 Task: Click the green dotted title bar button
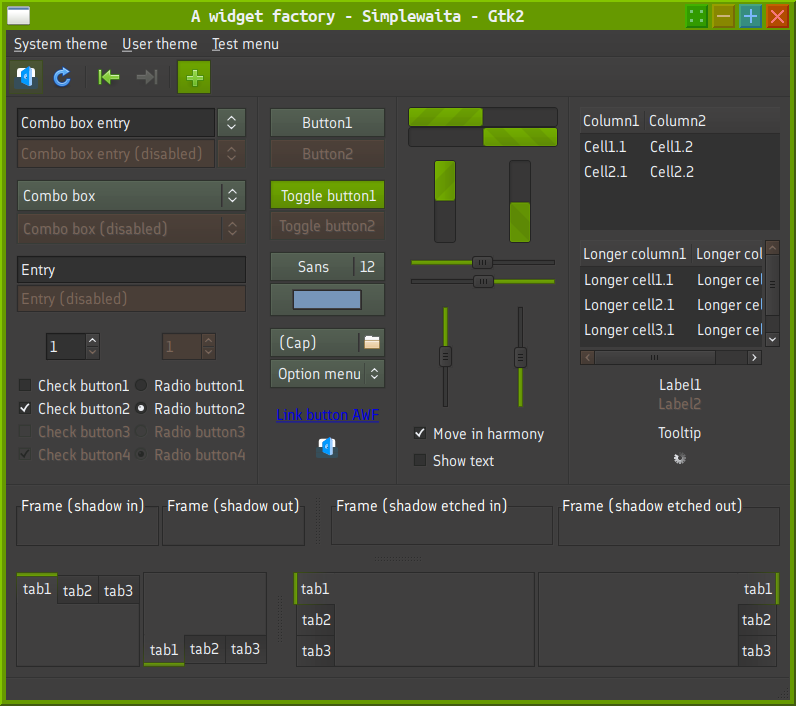point(697,16)
